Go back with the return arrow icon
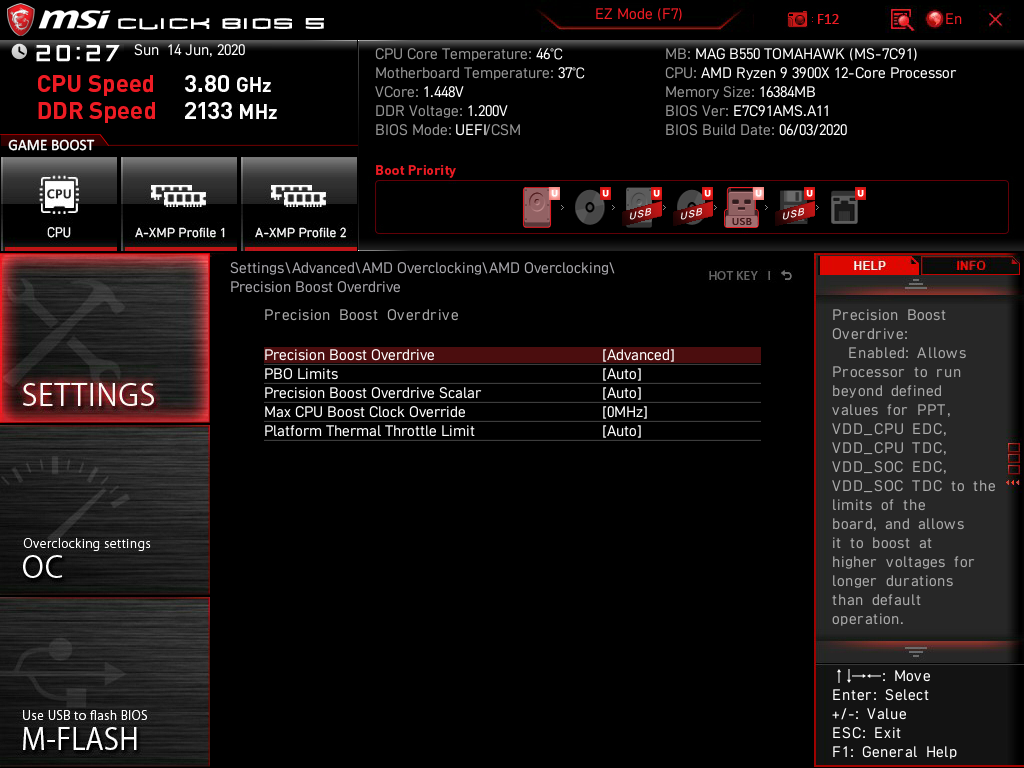 [x=787, y=276]
